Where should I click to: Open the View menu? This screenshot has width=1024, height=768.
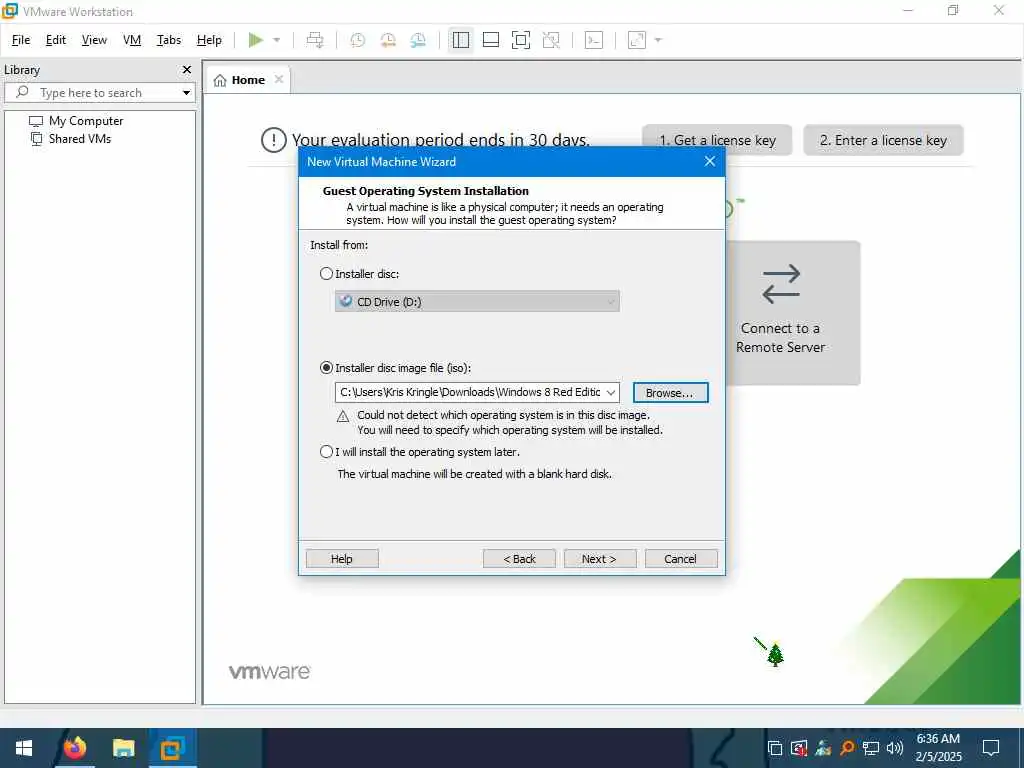94,40
